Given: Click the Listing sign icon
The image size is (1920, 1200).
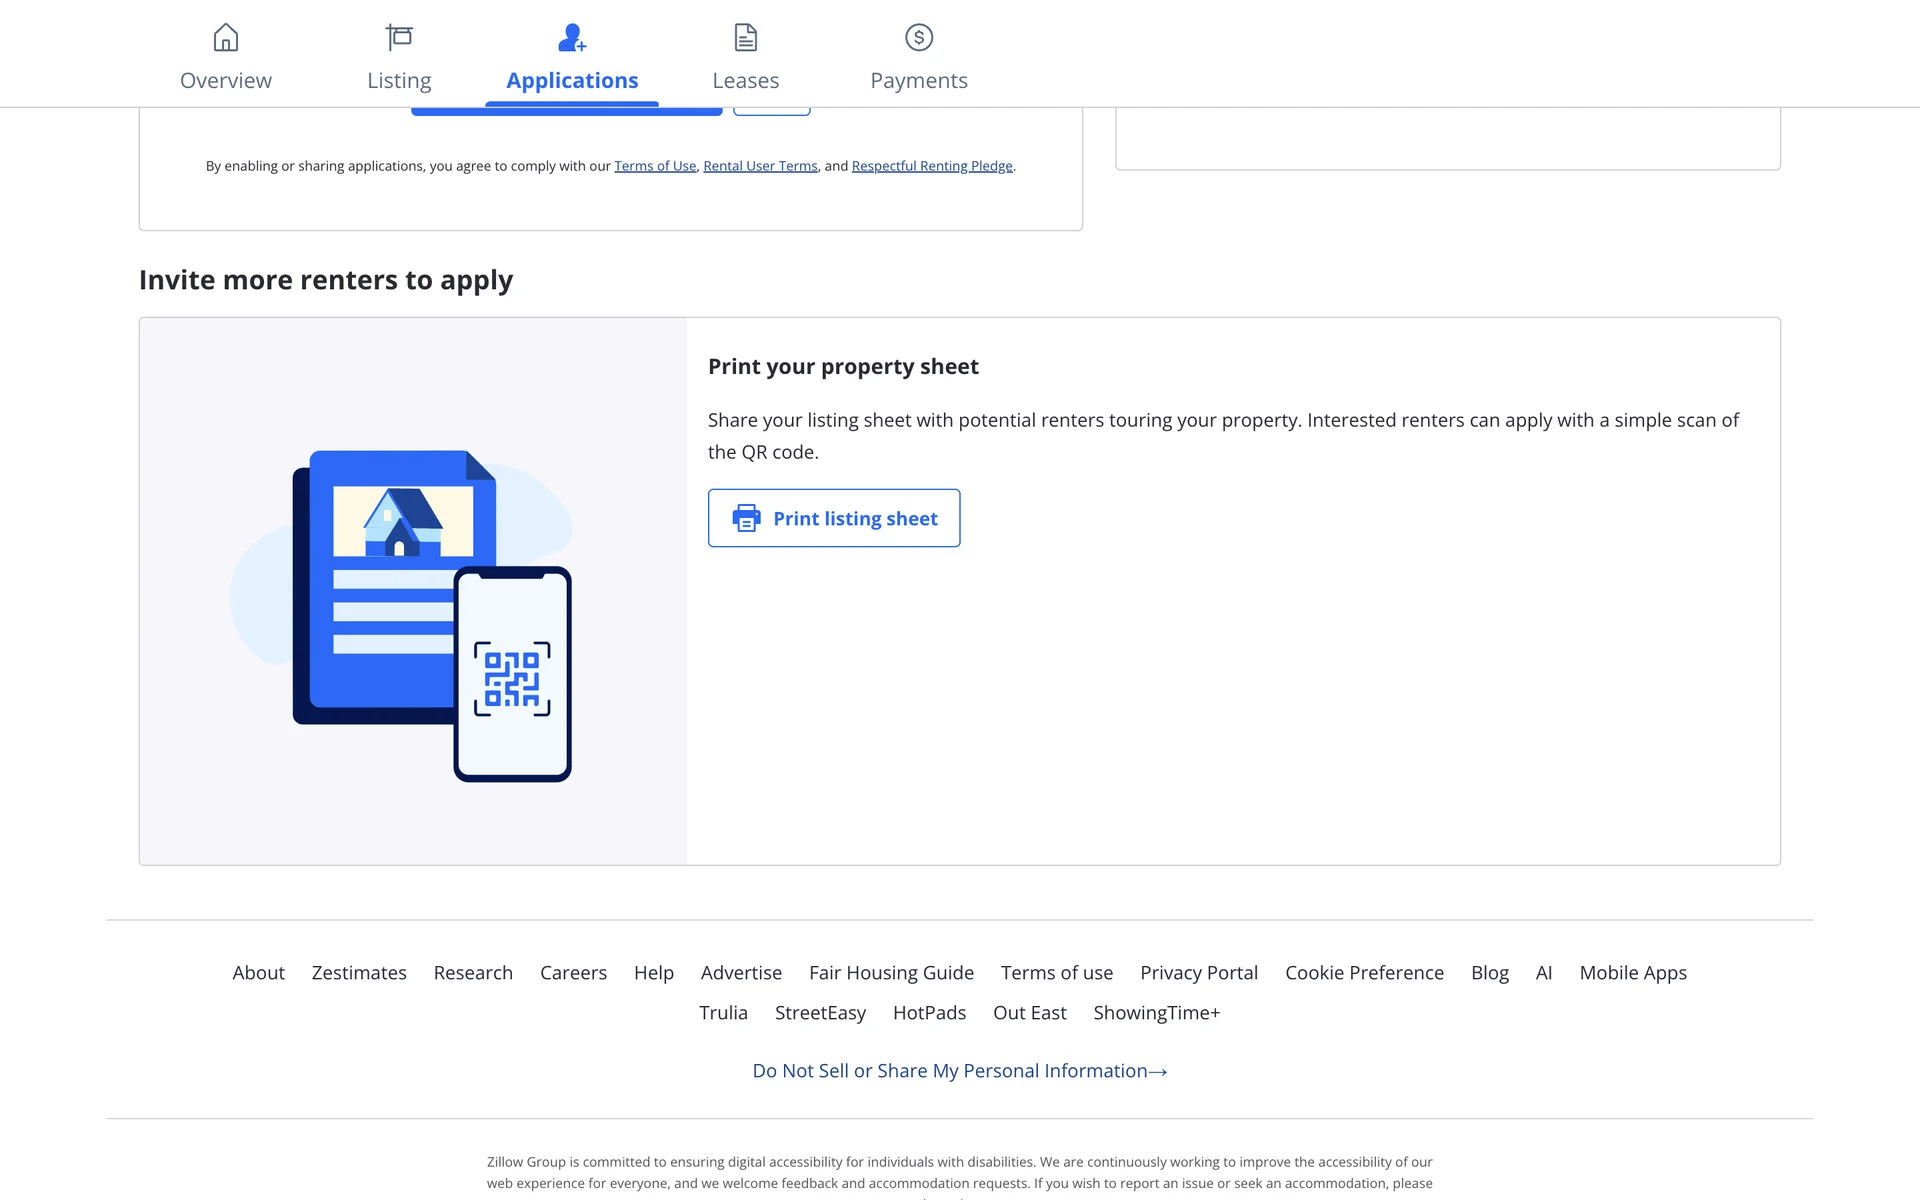Looking at the screenshot, I should [399, 38].
